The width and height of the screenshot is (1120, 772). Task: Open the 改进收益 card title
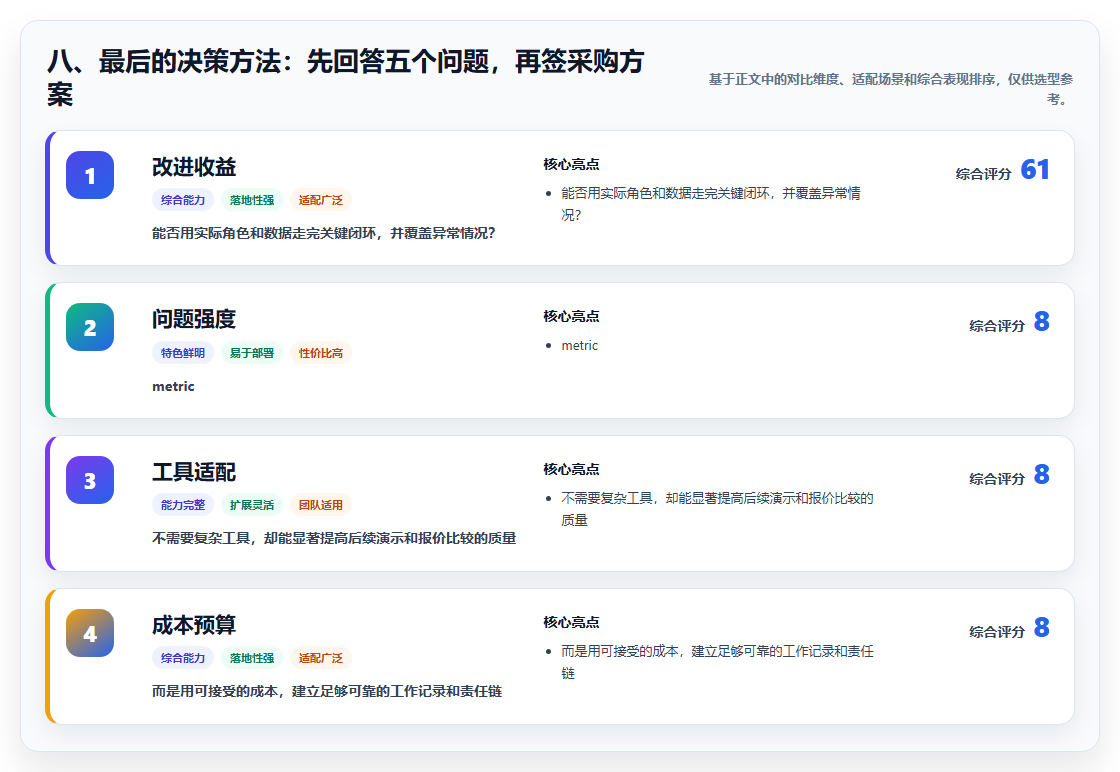pos(194,167)
